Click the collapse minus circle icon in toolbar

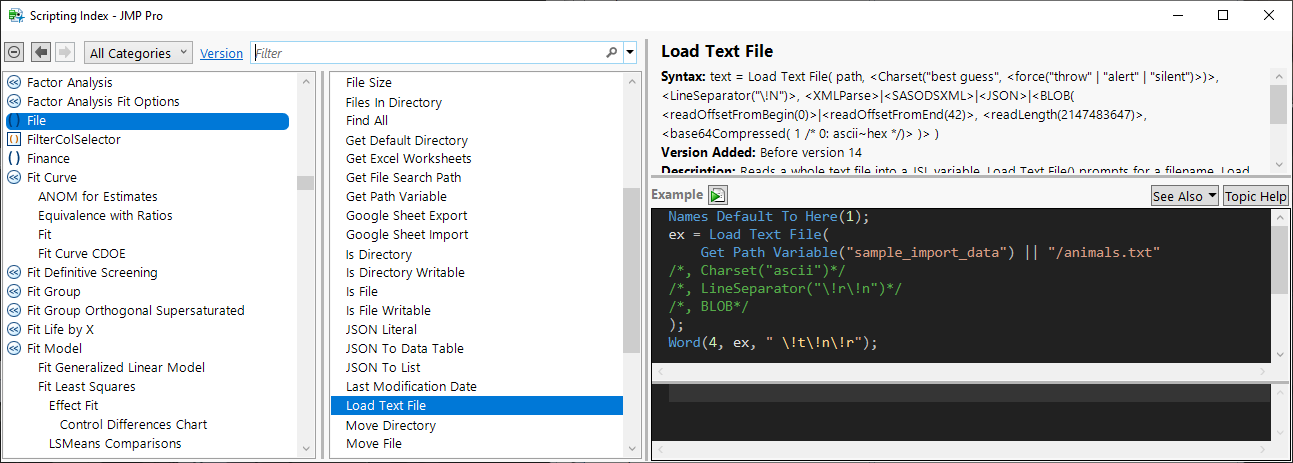pos(14,52)
